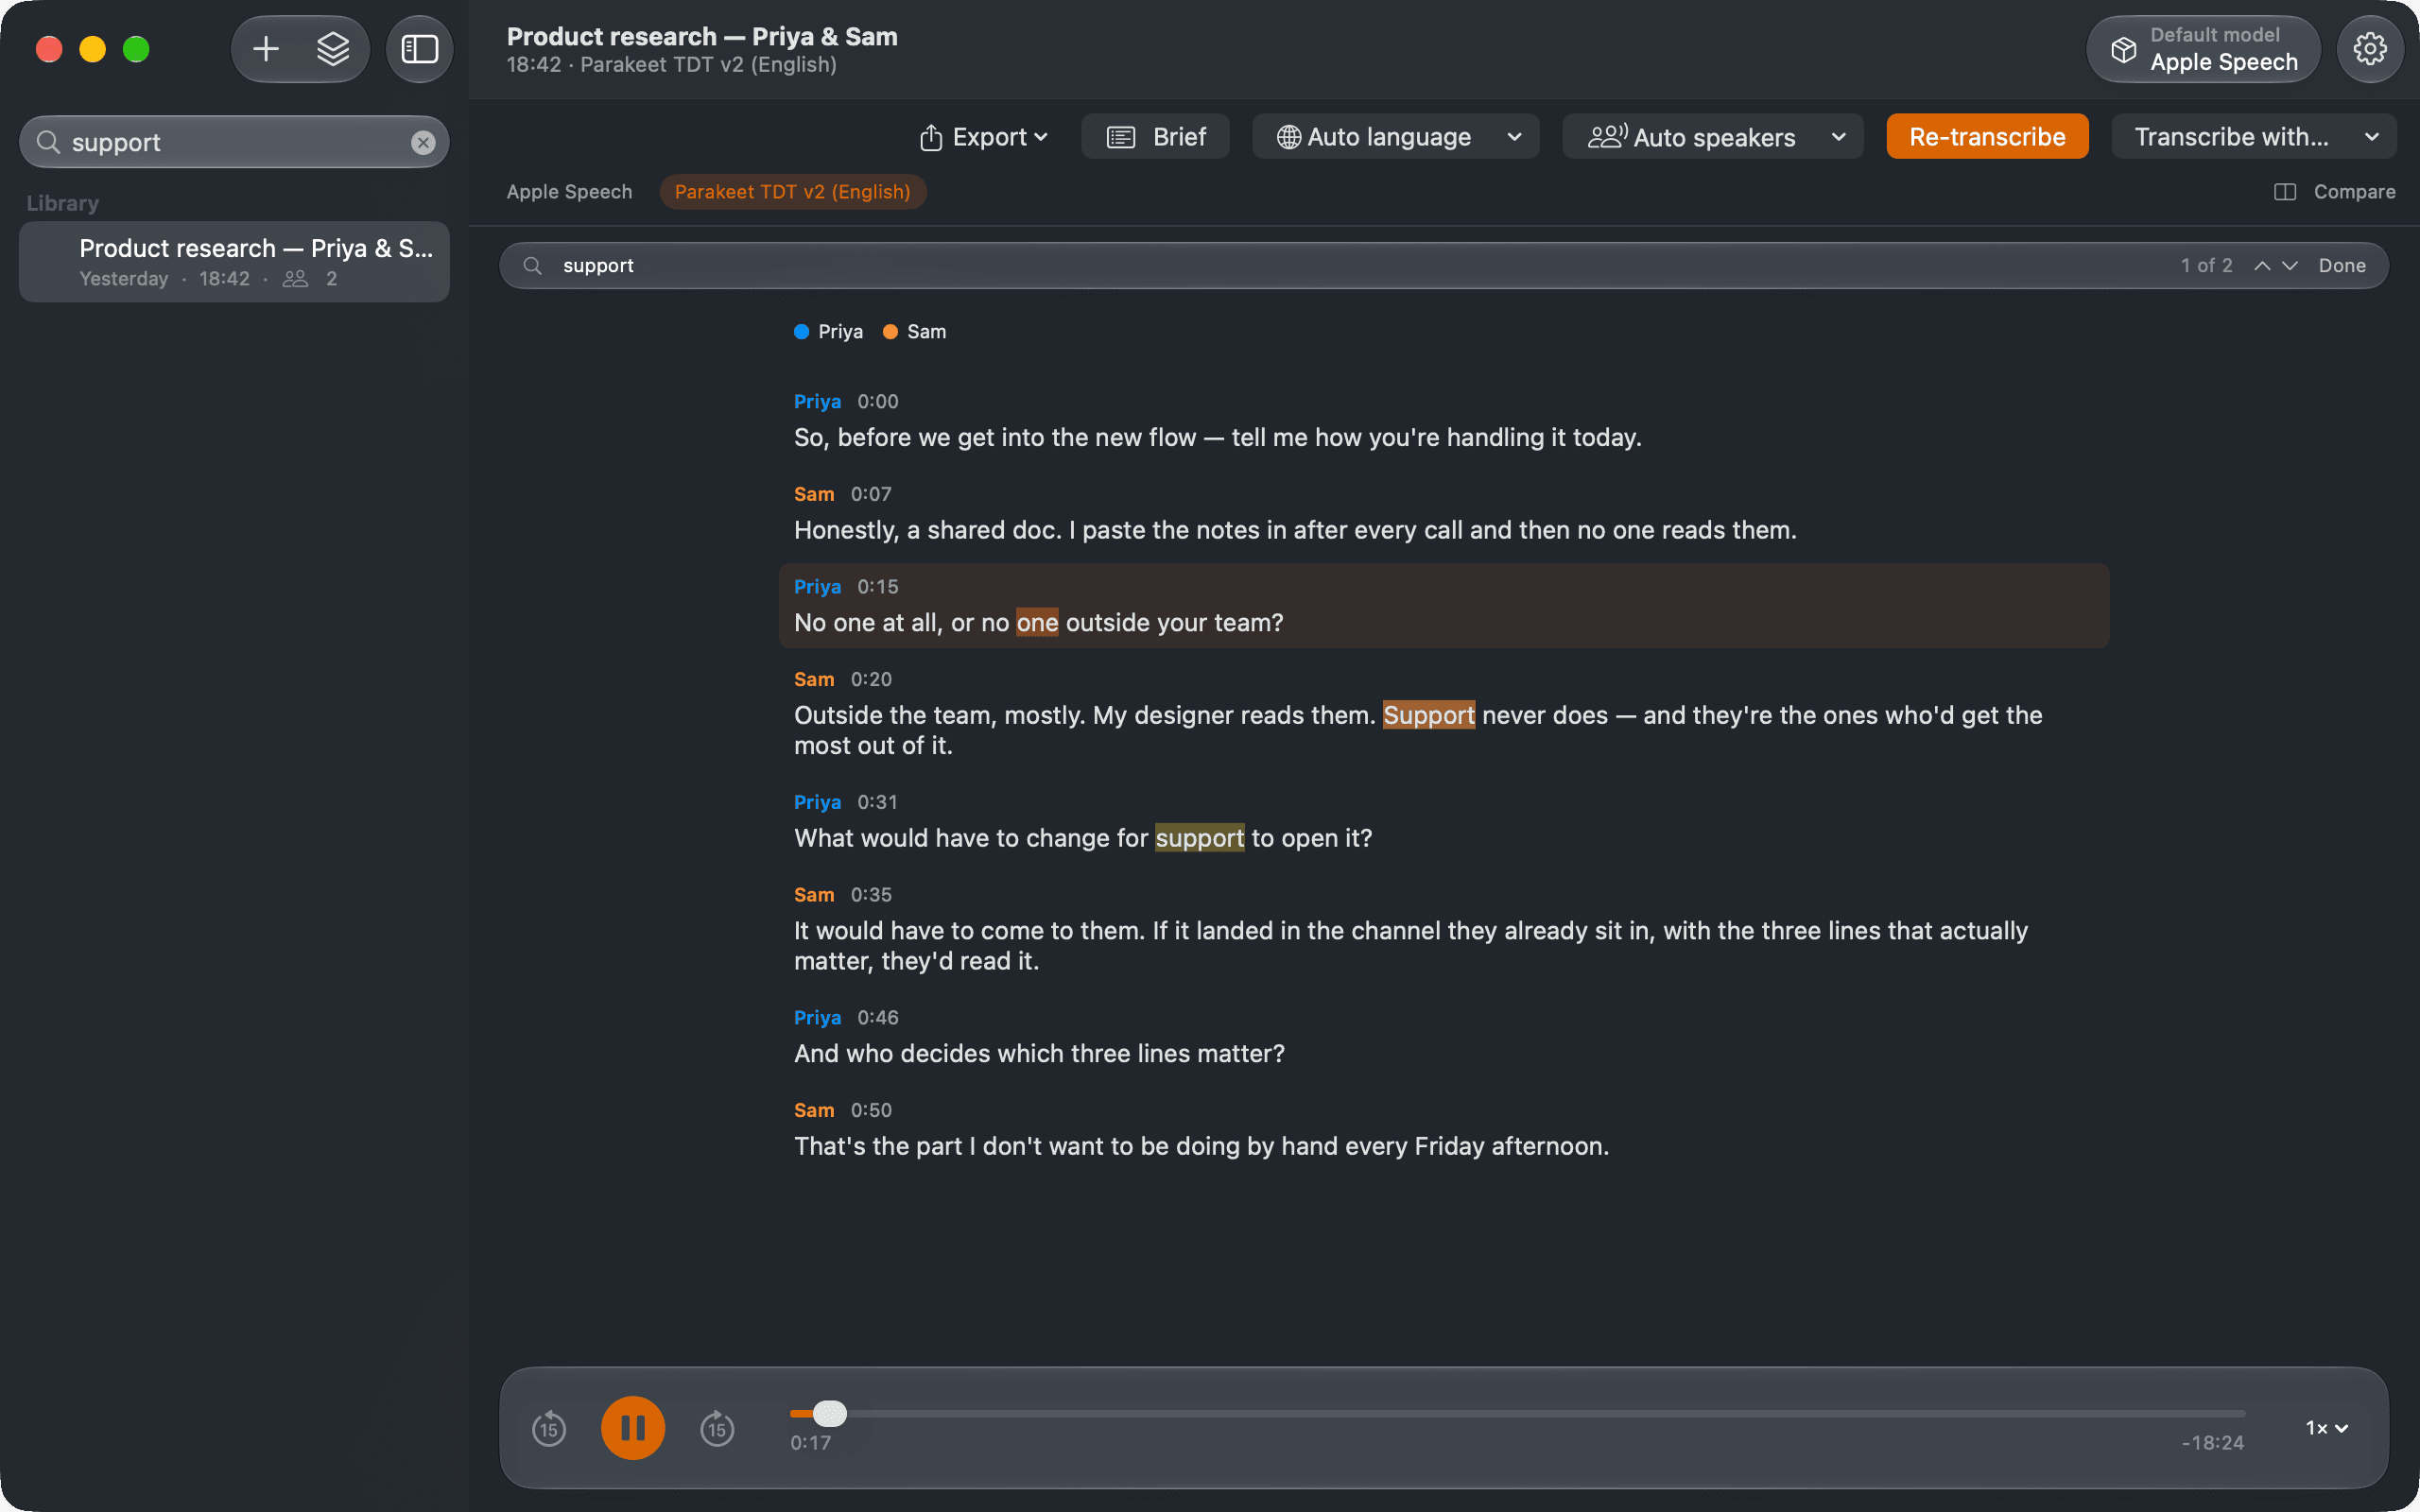Viewport: 2420px width, 1512px height.
Task: Click the 1 of 2 match counter
Action: pos(2206,265)
